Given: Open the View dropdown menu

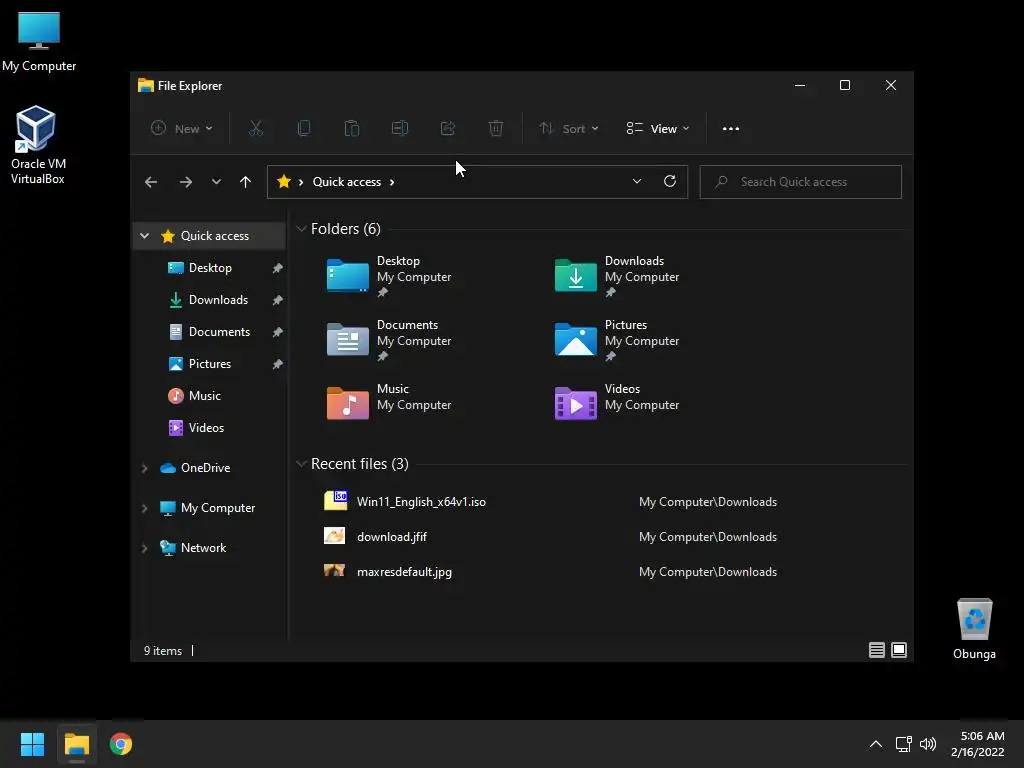Looking at the screenshot, I should point(658,129).
